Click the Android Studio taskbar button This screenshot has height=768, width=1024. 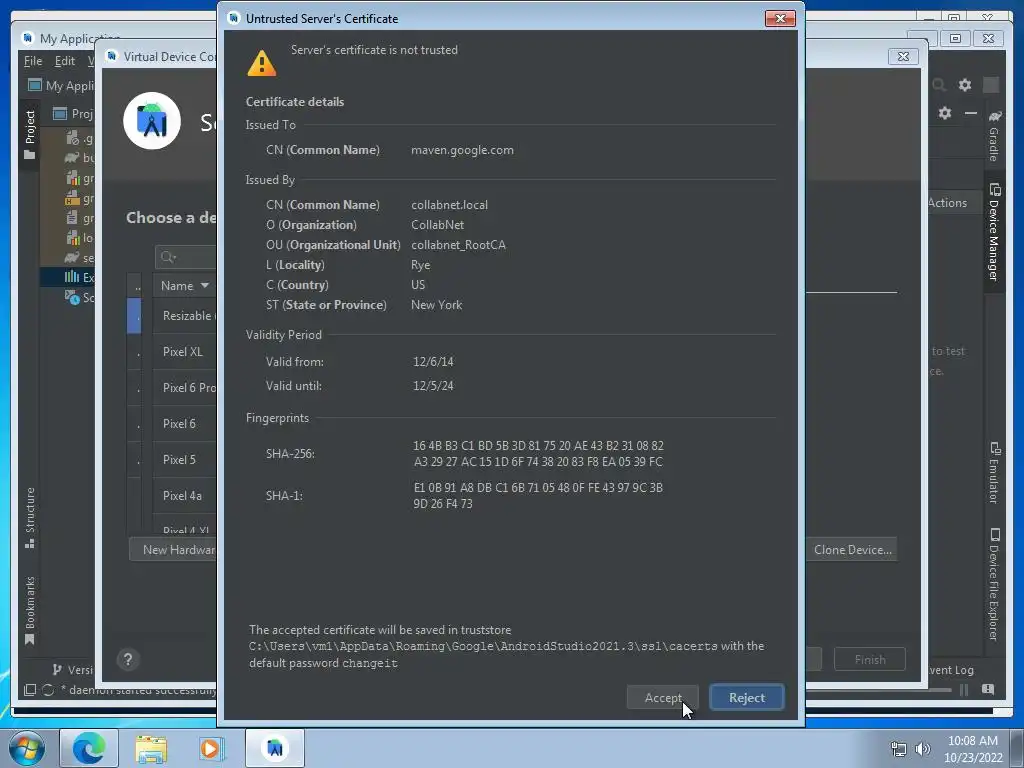(x=275, y=748)
